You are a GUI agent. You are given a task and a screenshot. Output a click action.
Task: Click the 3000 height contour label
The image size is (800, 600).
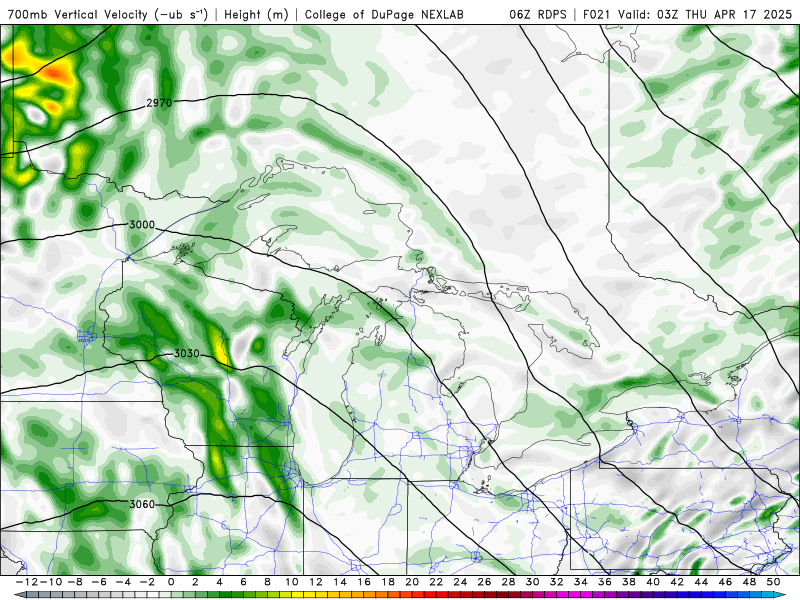(142, 224)
